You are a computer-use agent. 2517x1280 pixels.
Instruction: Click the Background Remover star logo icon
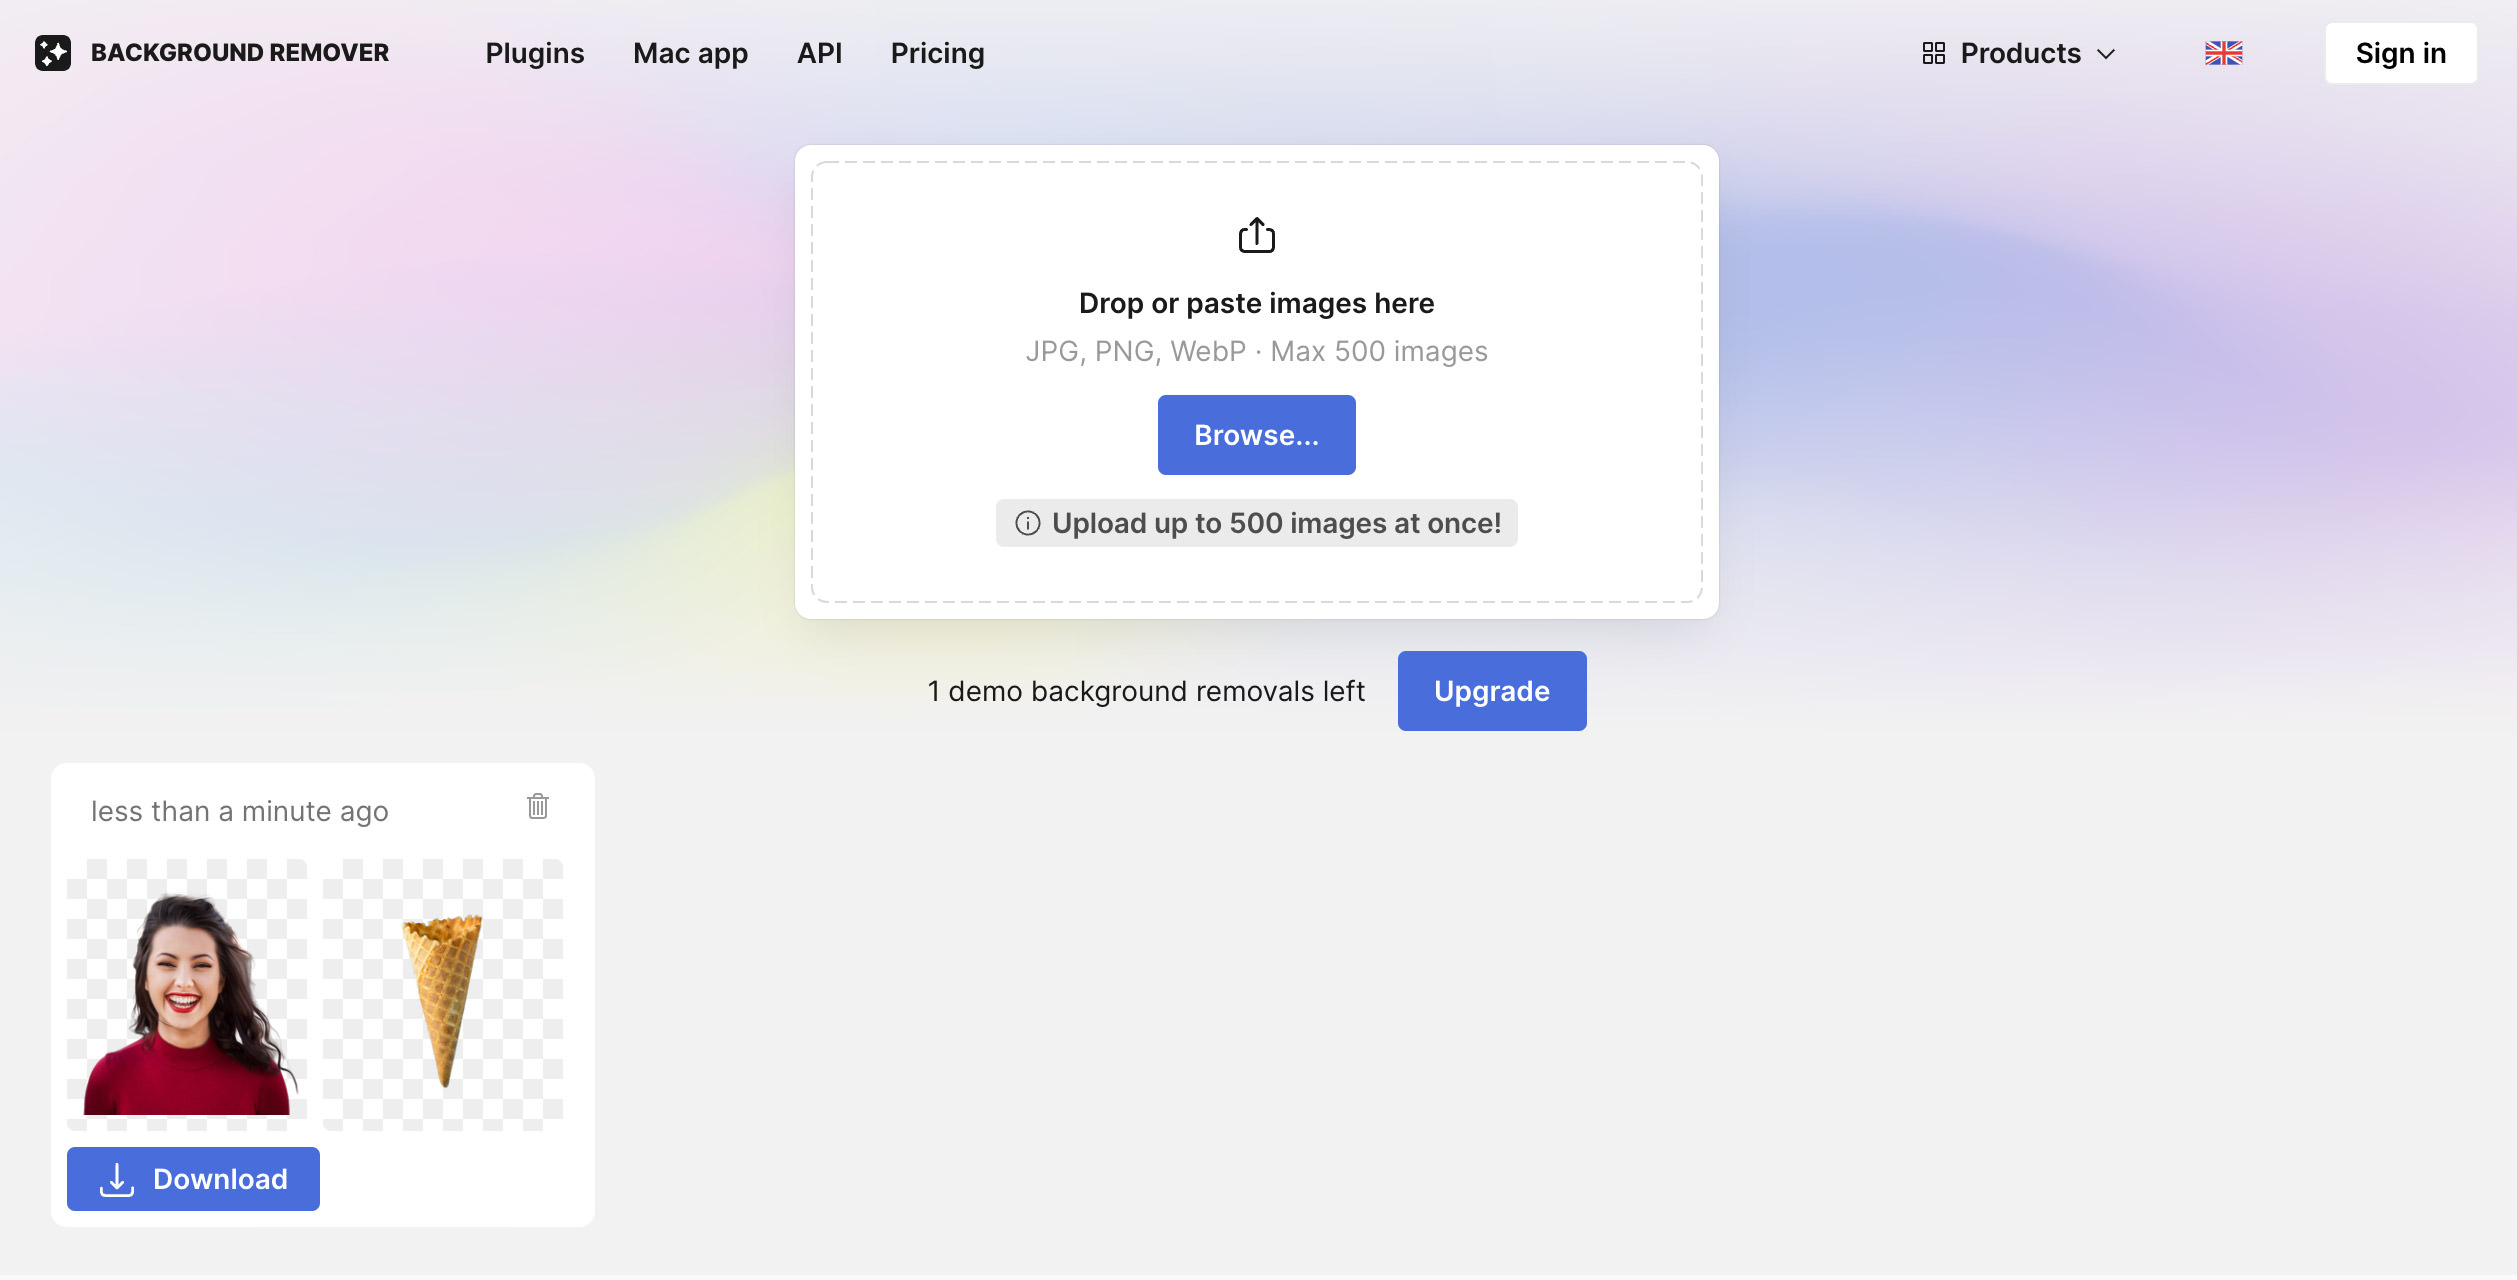tap(53, 53)
